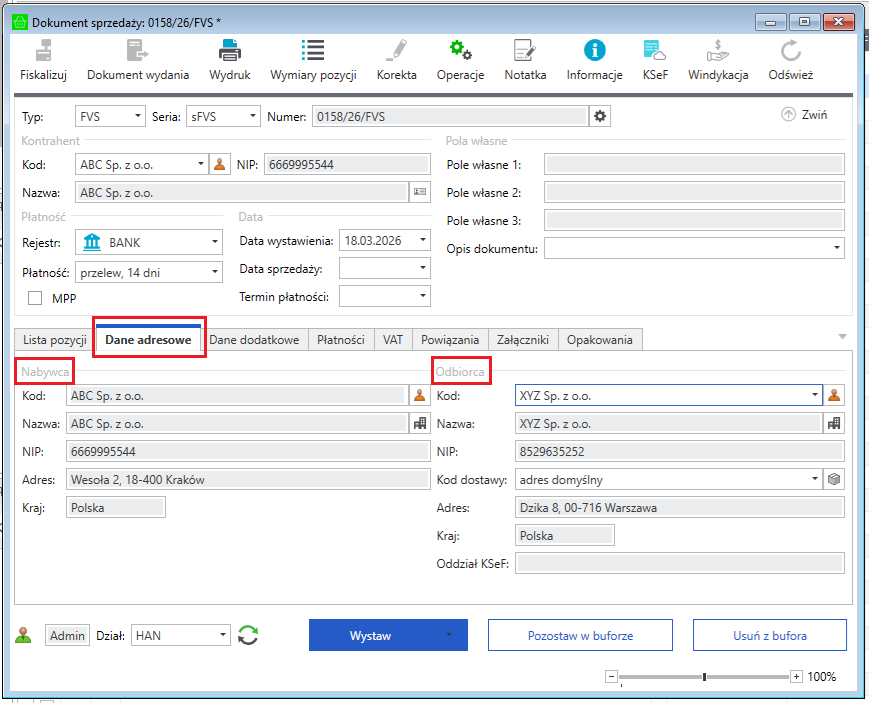
Task: Click the green refresh arrows next to Dział
Action: [249, 635]
